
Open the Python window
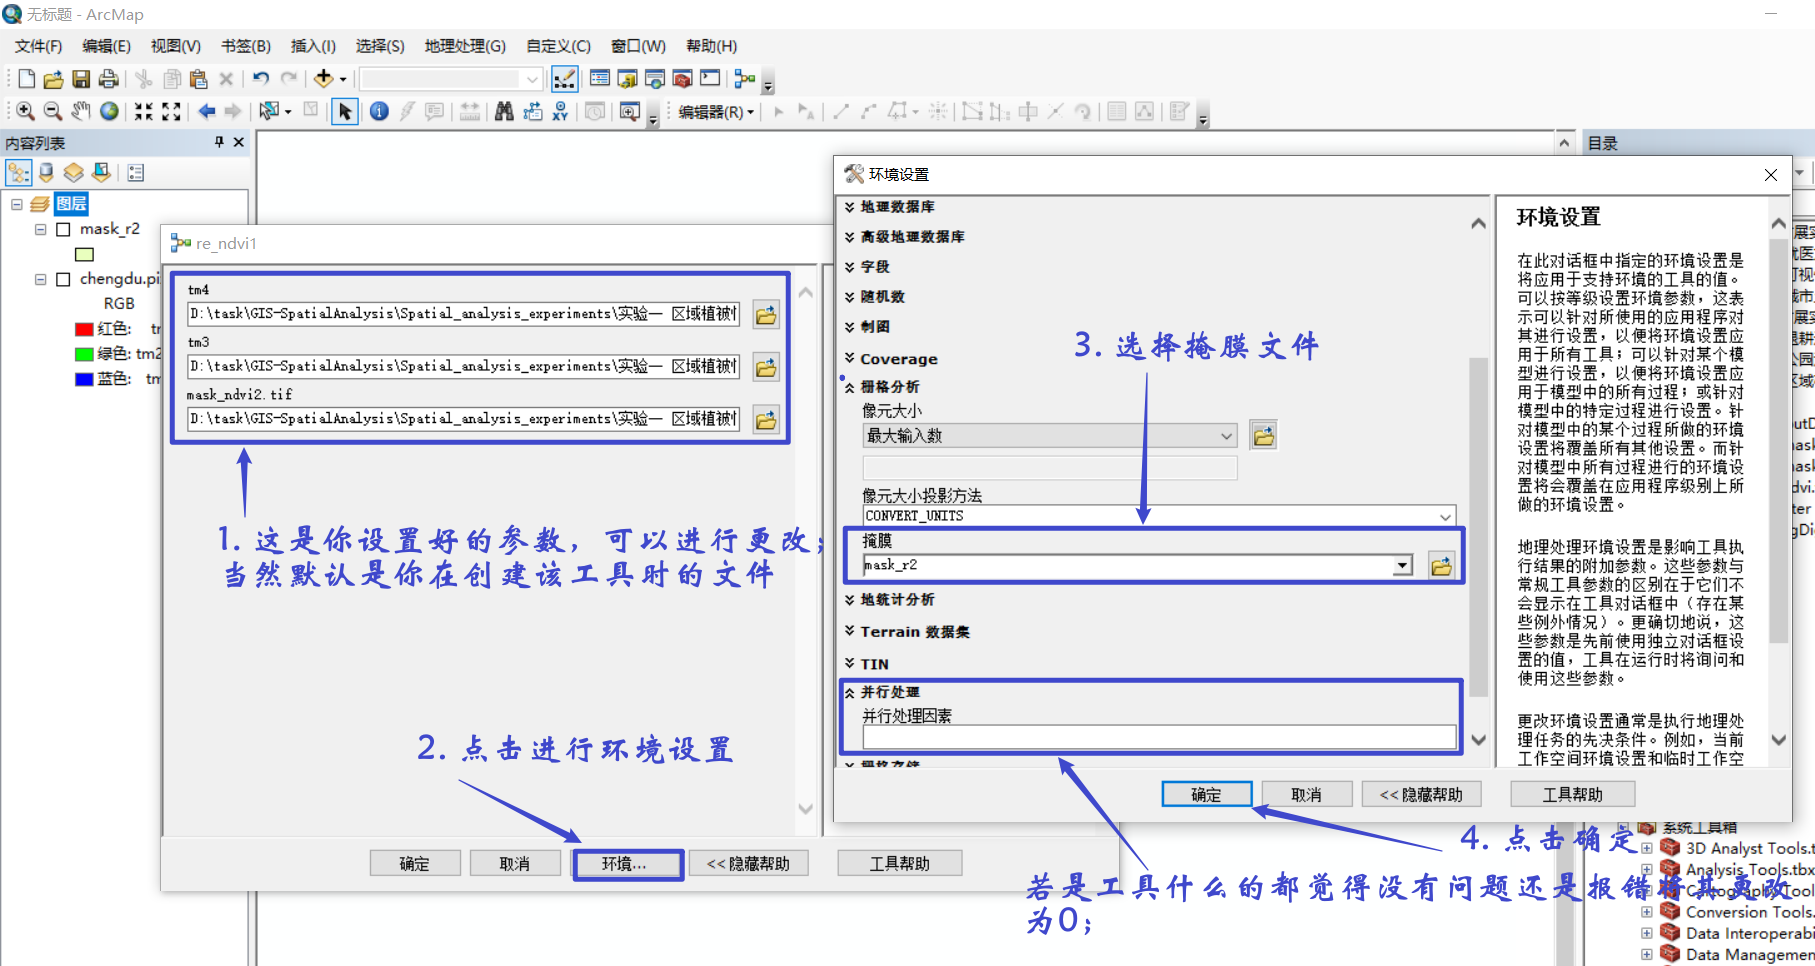pos(710,79)
